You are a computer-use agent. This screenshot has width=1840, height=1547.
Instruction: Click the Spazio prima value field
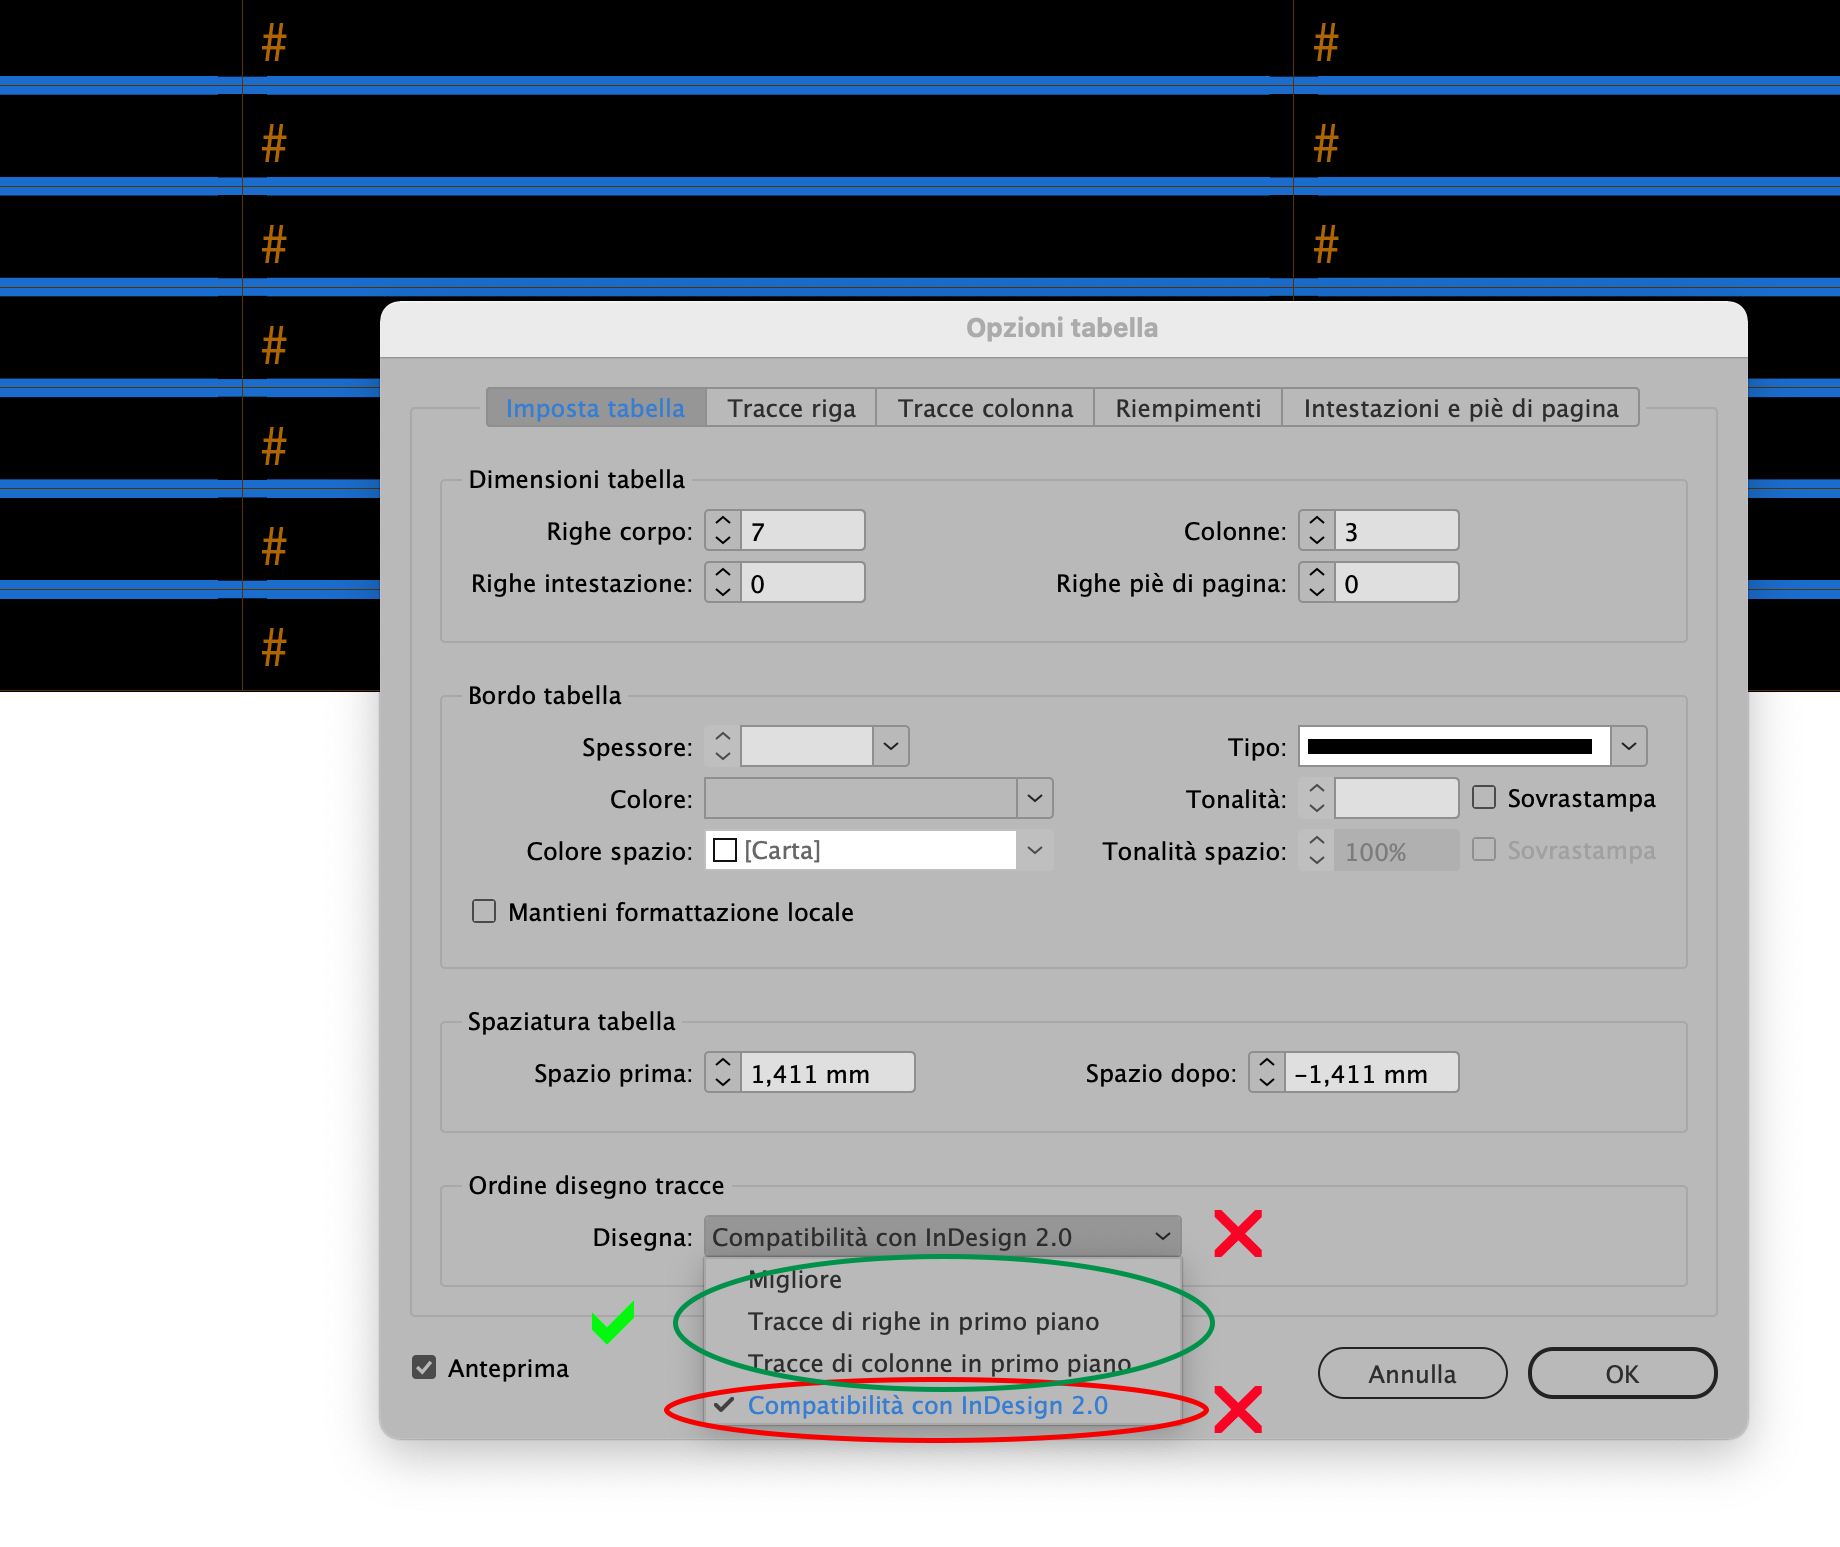click(826, 1072)
